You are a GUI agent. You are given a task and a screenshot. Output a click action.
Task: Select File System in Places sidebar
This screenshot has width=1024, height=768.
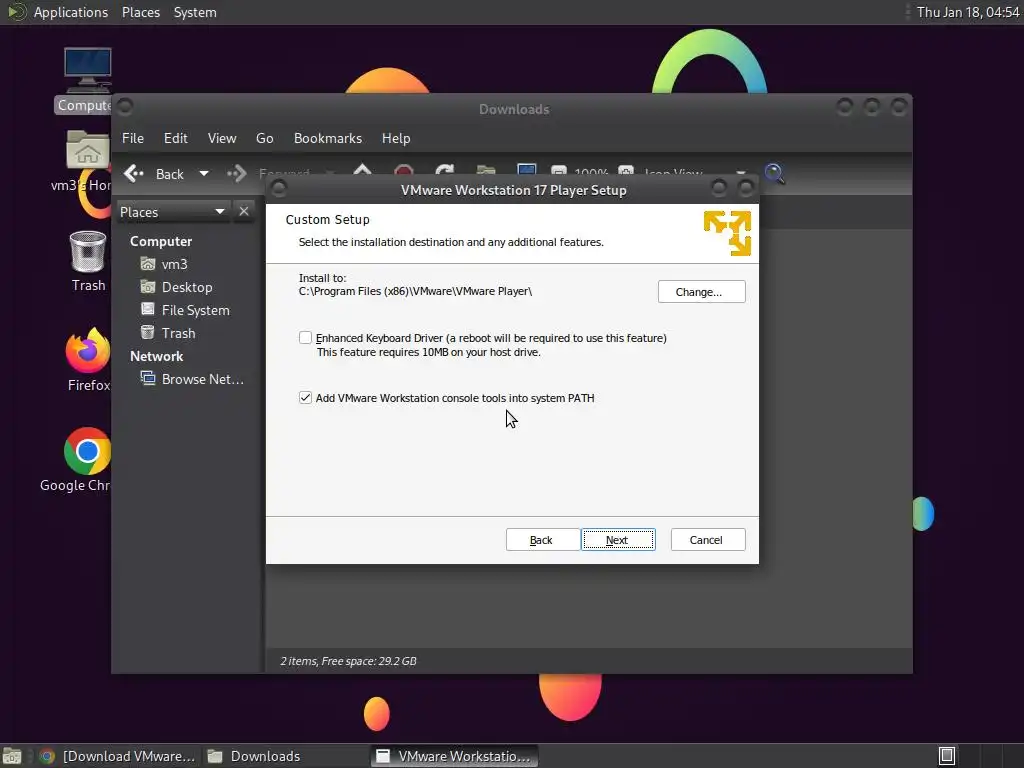tap(195, 310)
